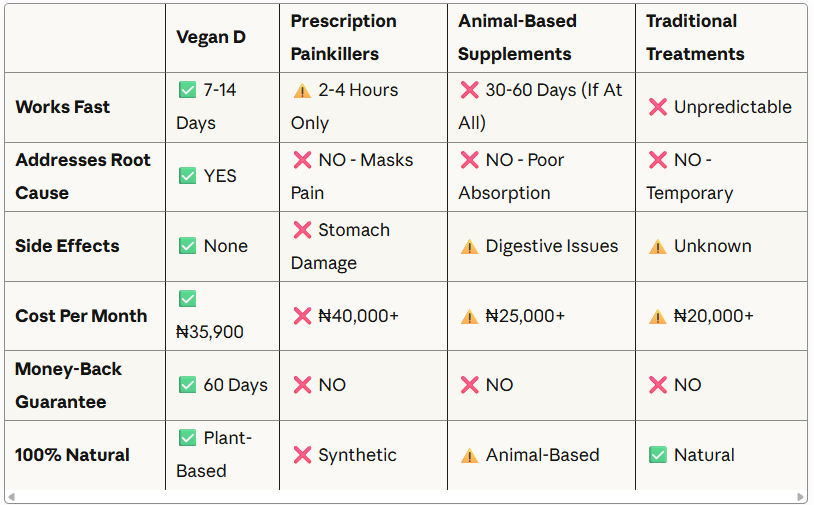This screenshot has height=505, width=814.
Task: Click the red X beside Unpredictable
Action: coord(658,107)
